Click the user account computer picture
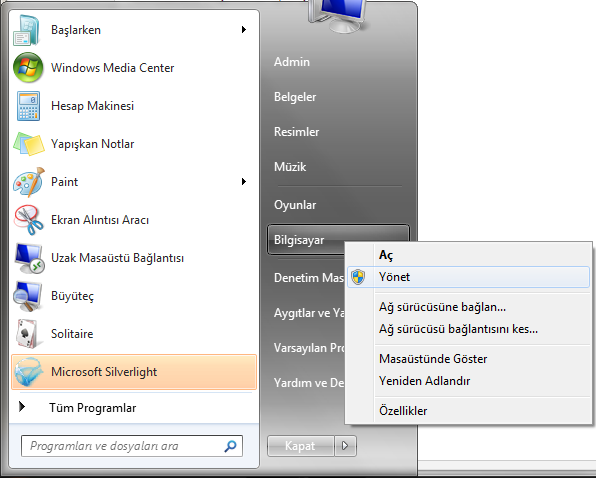Image resolution: width=596 pixels, height=478 pixels. click(338, 16)
